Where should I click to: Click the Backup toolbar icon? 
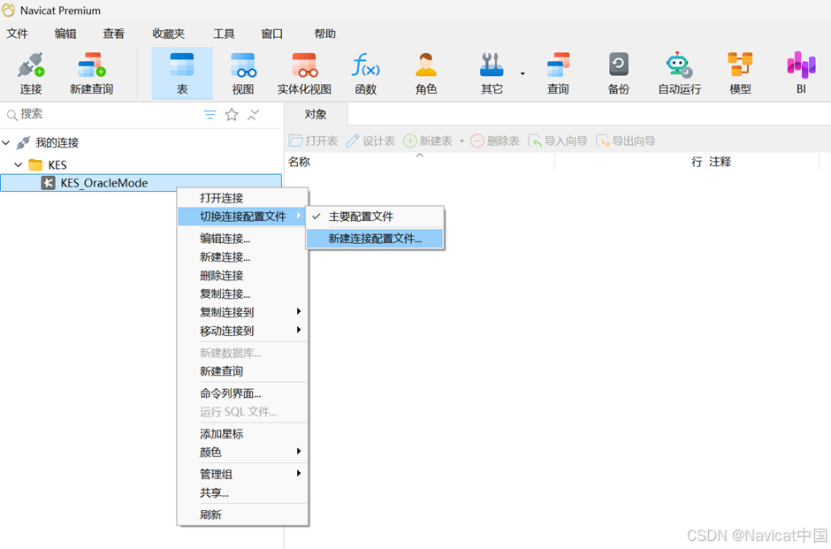tap(618, 73)
